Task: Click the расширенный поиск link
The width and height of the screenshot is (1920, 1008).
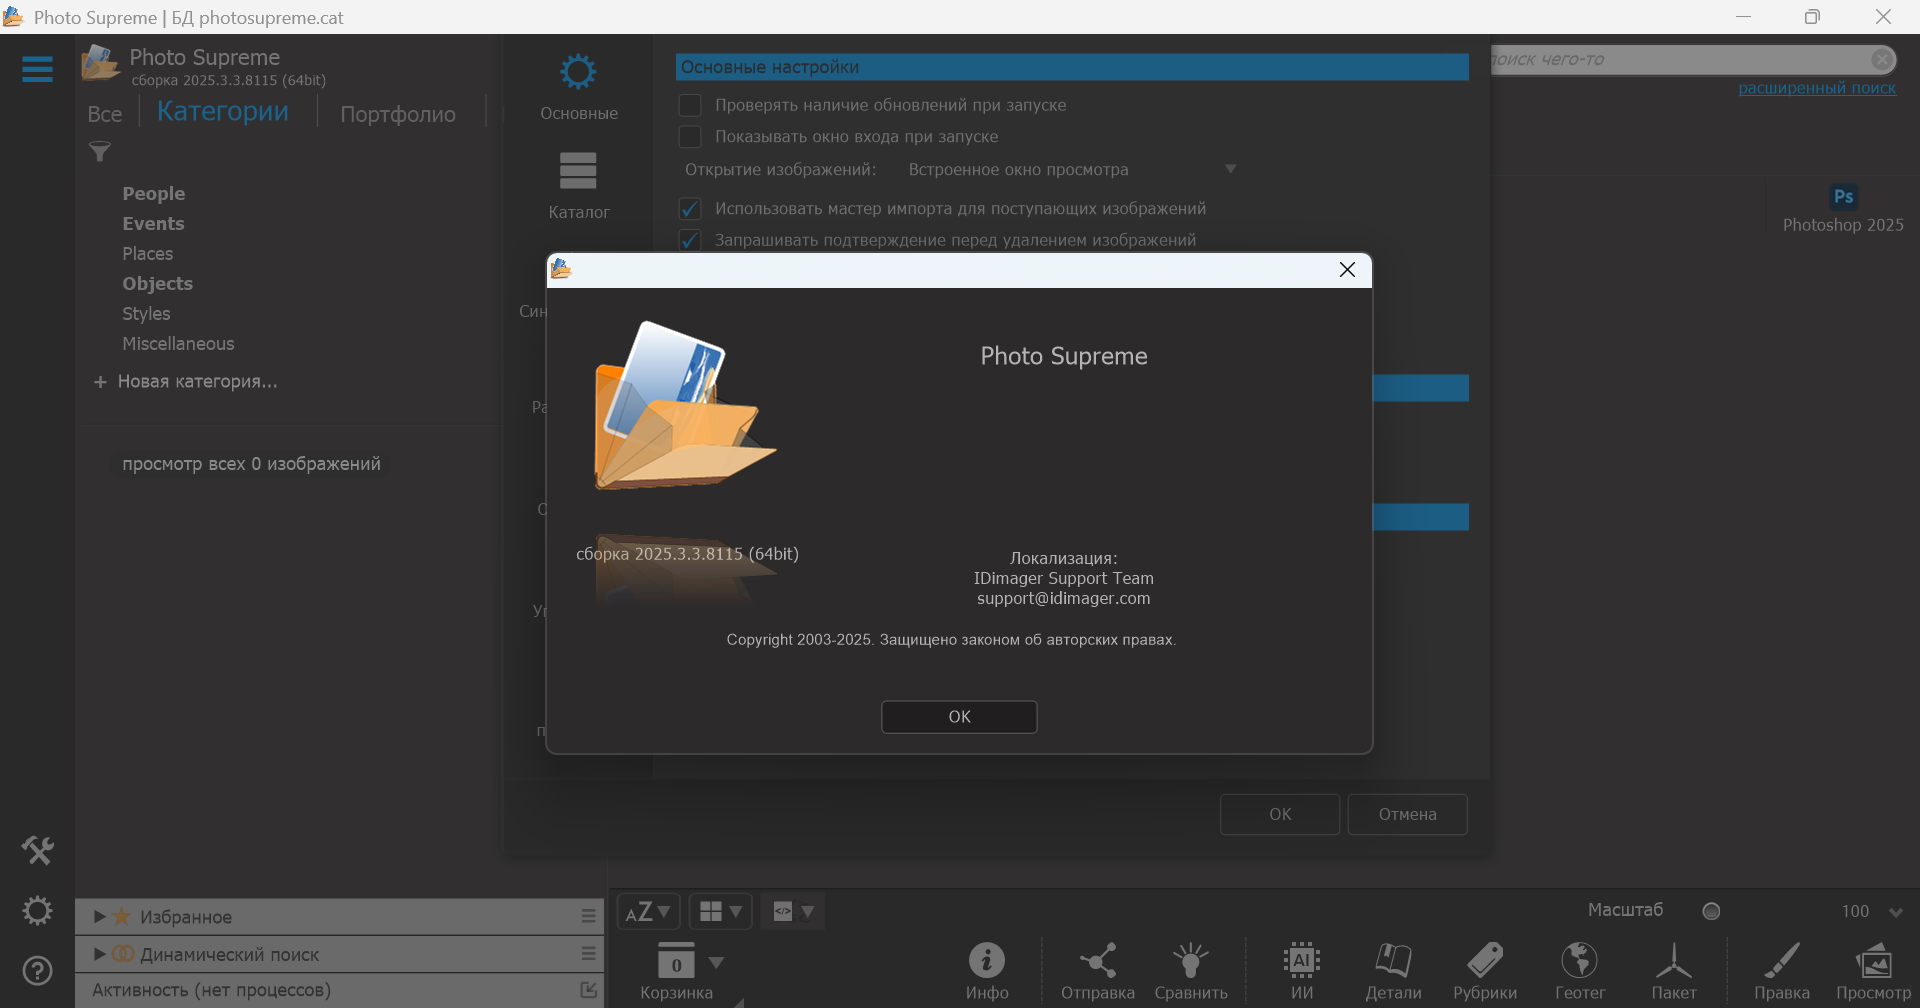Action: [x=1816, y=88]
